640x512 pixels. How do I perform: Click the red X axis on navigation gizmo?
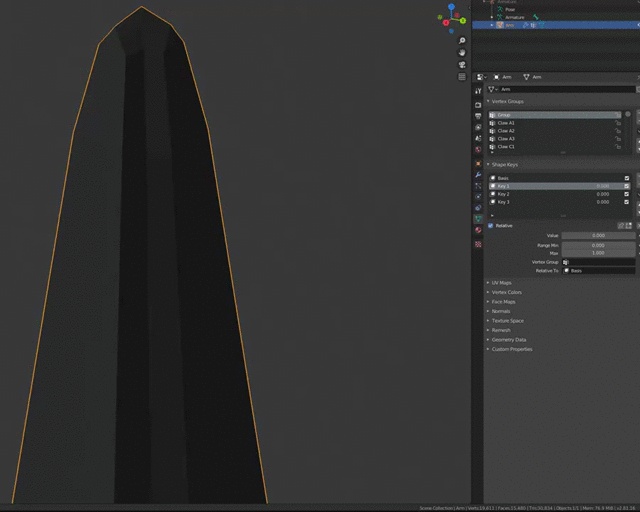click(446, 23)
